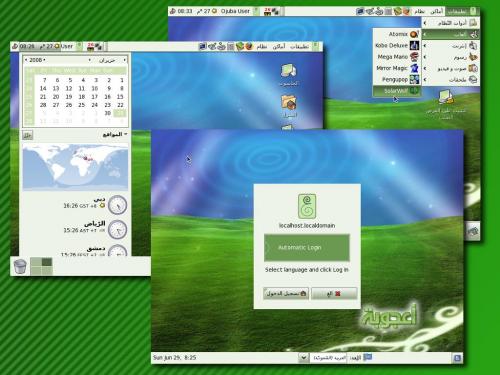Click the month forward arrow at calendar's right edge

(125, 60)
